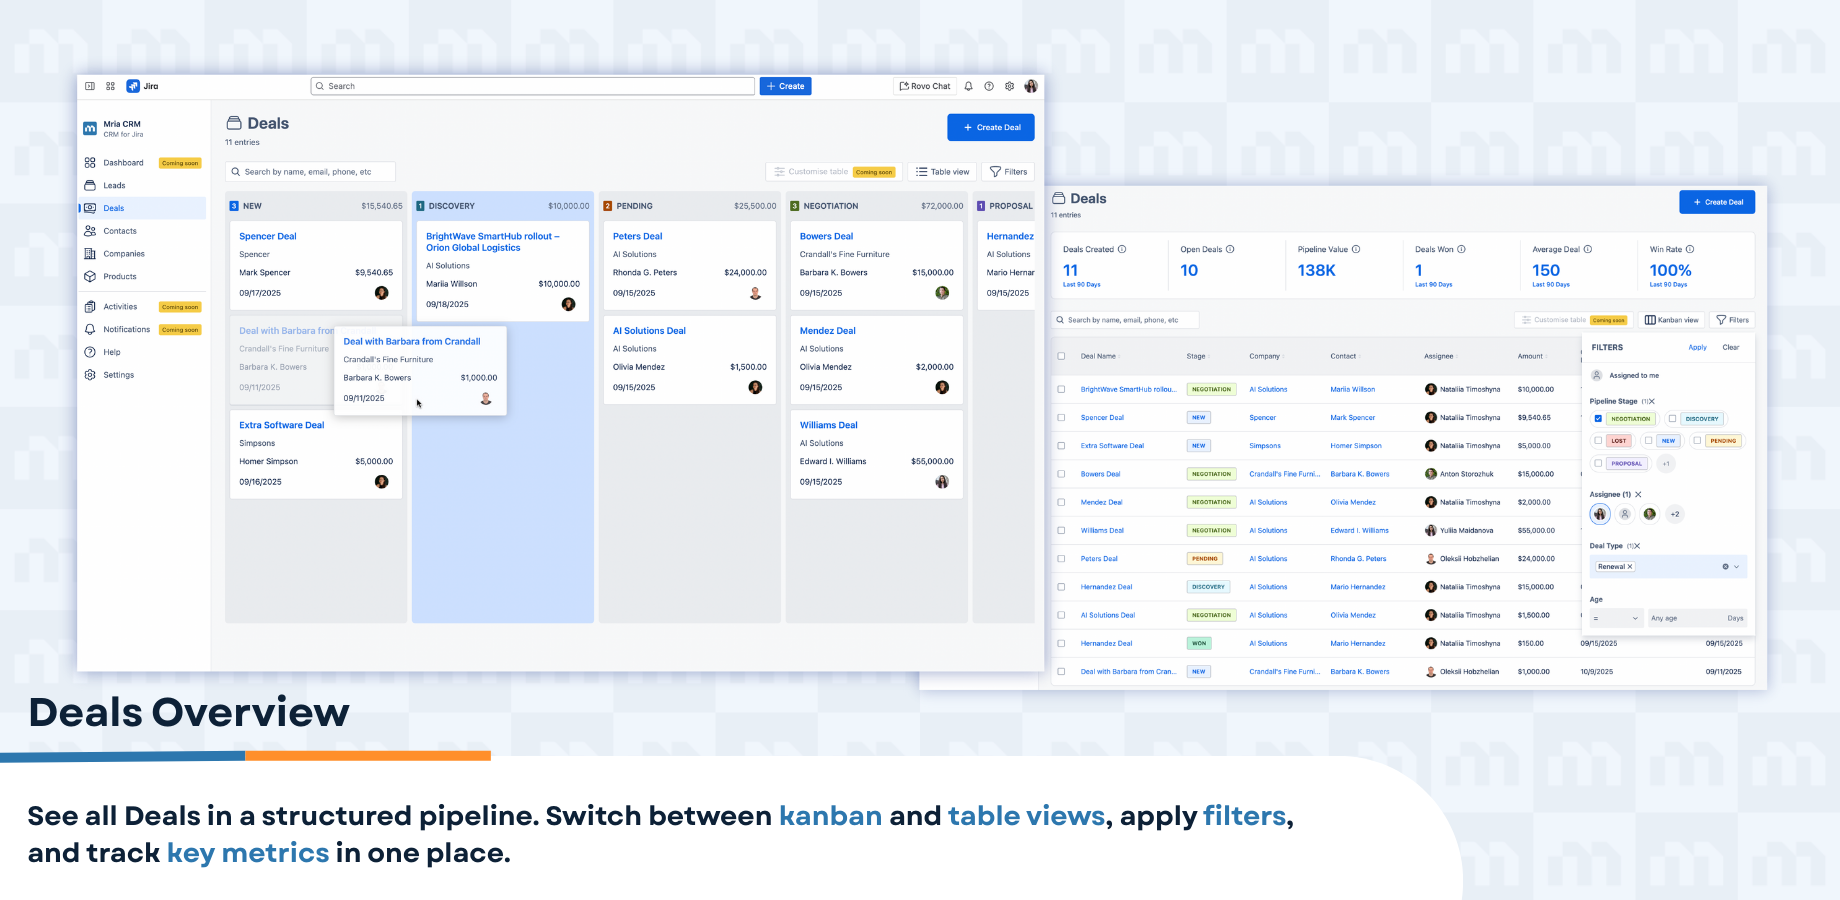The height and width of the screenshot is (900, 1840).
Task: Click the Any age input field
Action: tap(1697, 618)
